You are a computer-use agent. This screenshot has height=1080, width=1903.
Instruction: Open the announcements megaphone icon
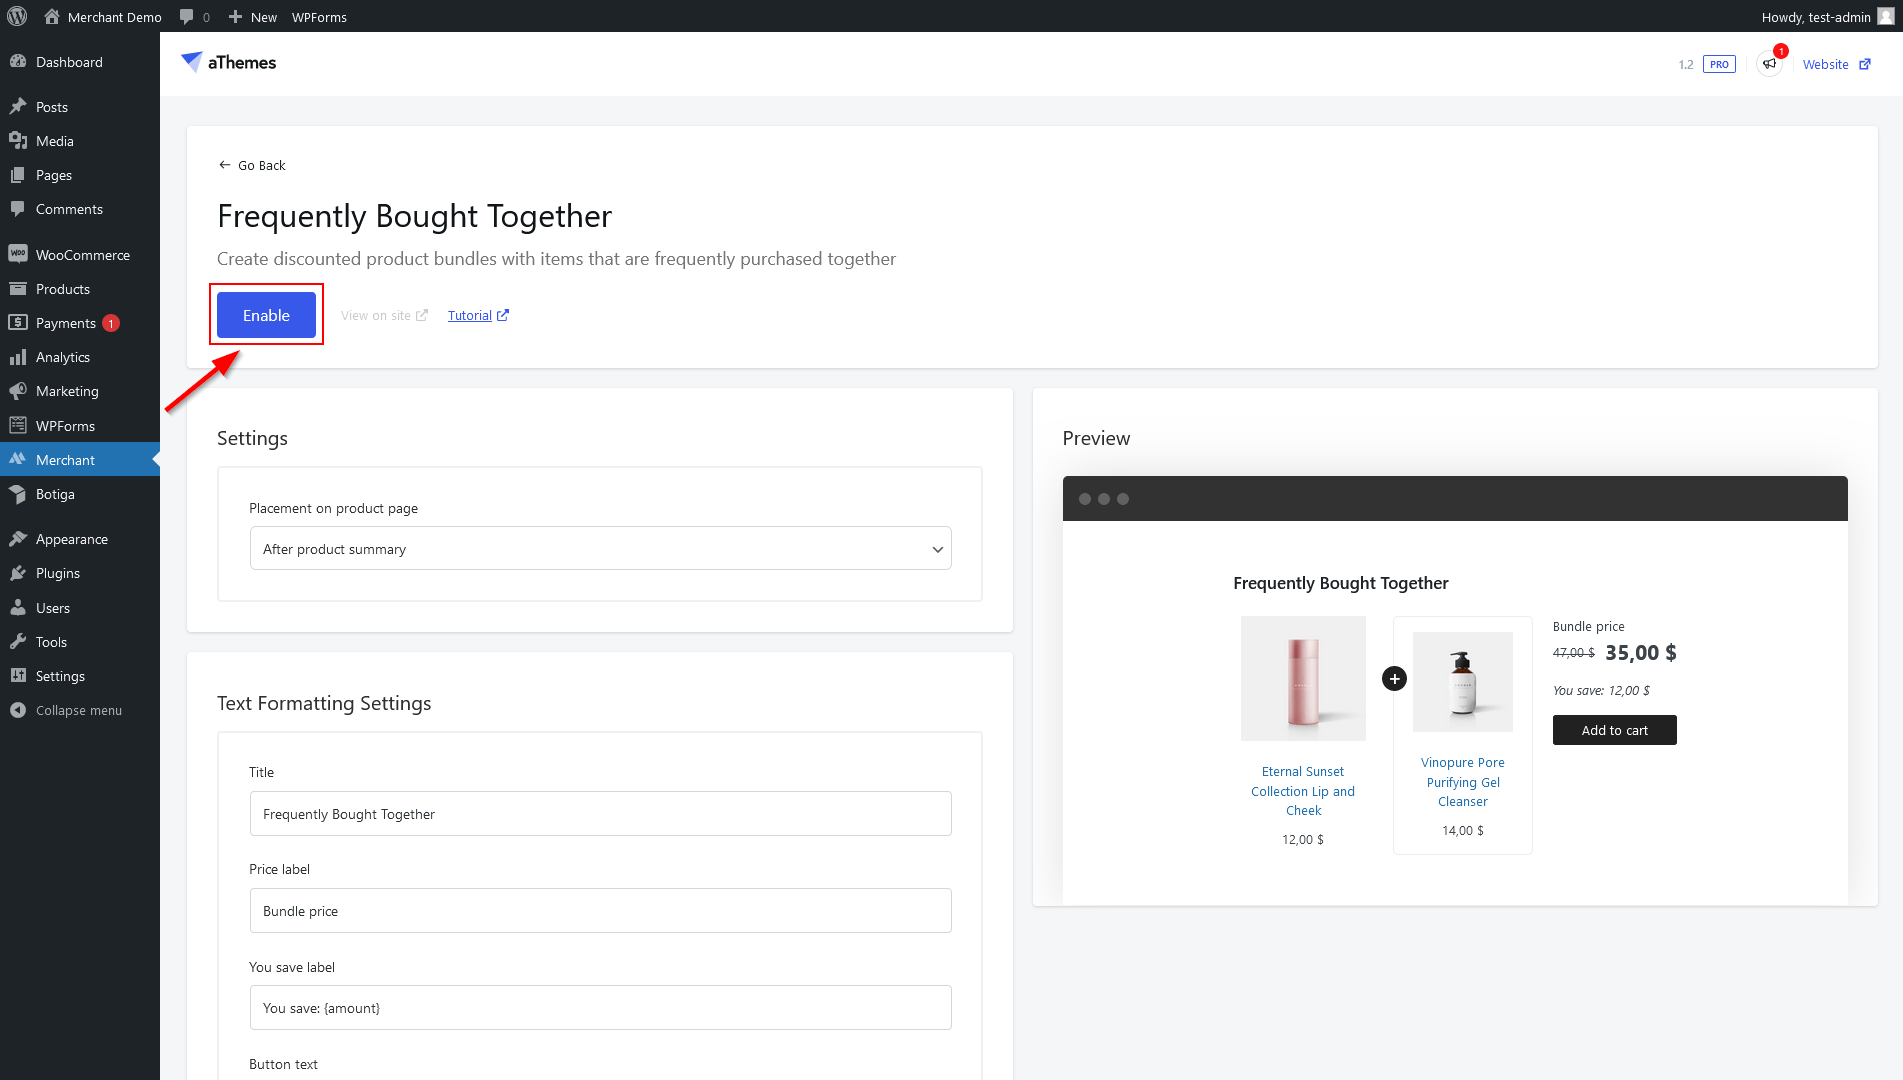(x=1769, y=64)
